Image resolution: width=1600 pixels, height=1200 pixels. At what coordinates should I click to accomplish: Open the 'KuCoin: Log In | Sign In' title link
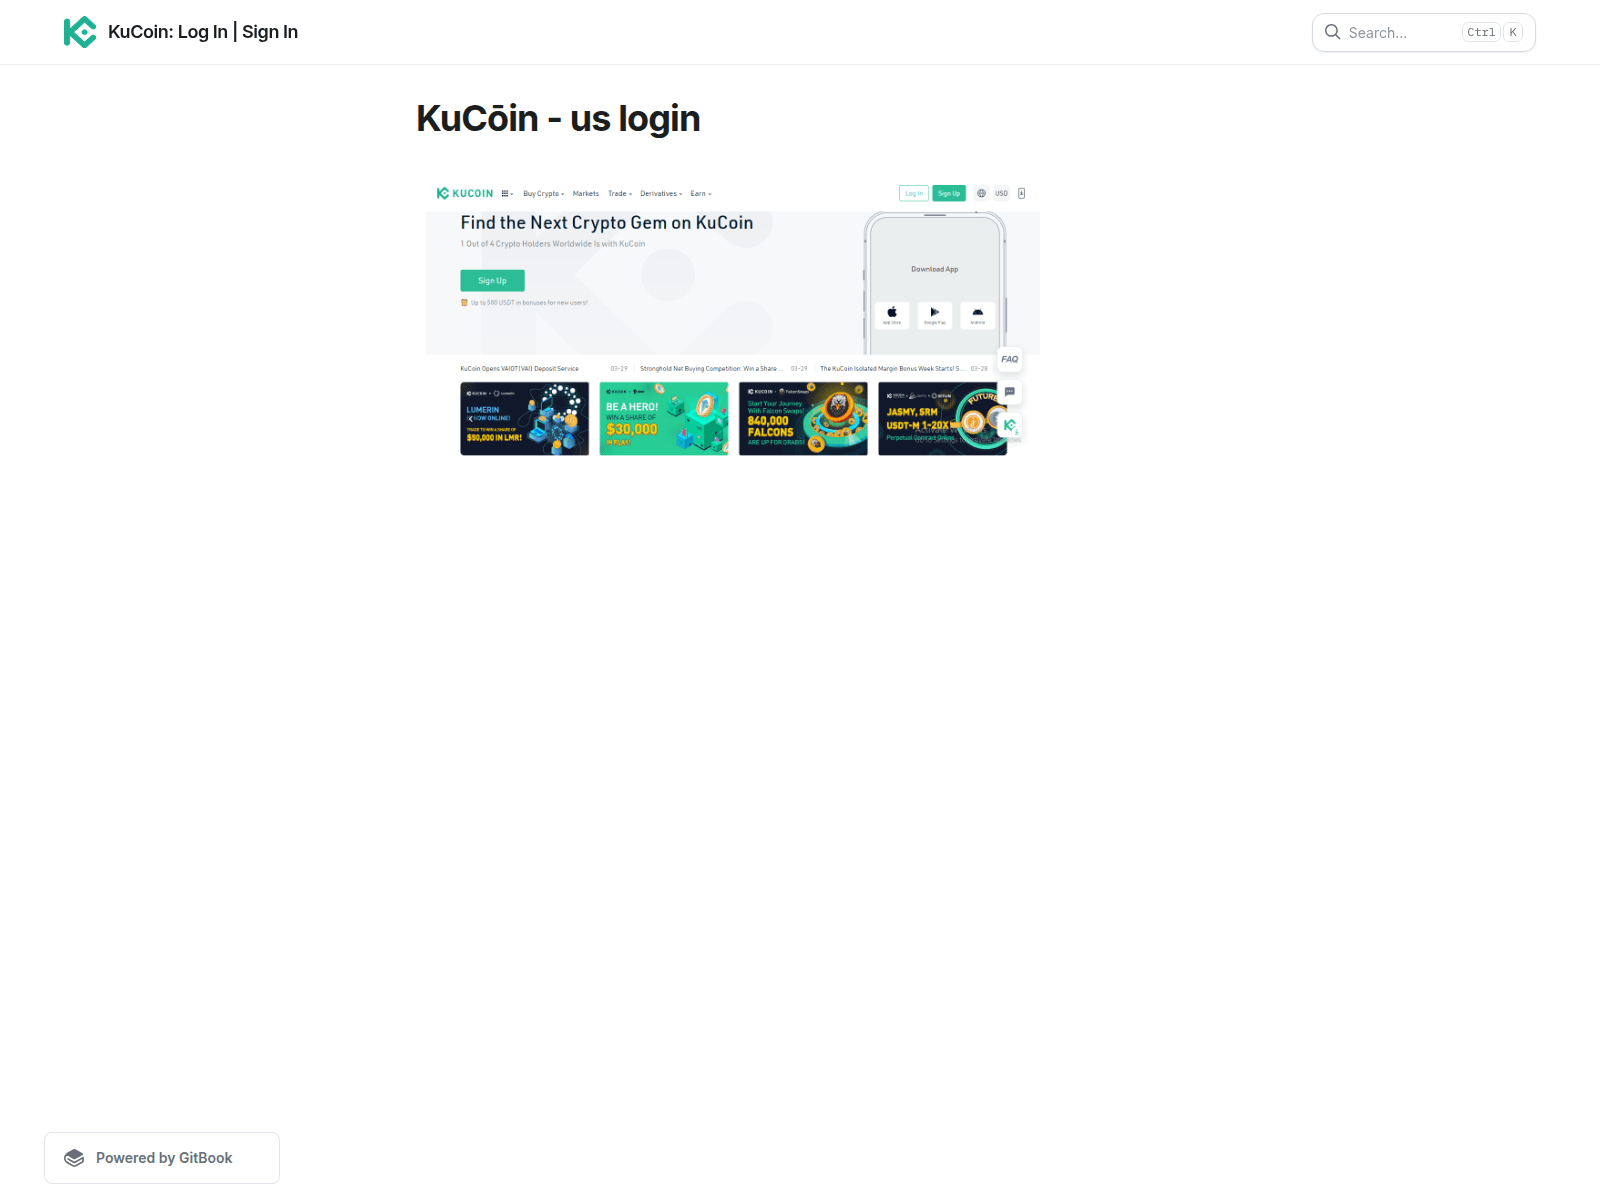coord(203,32)
